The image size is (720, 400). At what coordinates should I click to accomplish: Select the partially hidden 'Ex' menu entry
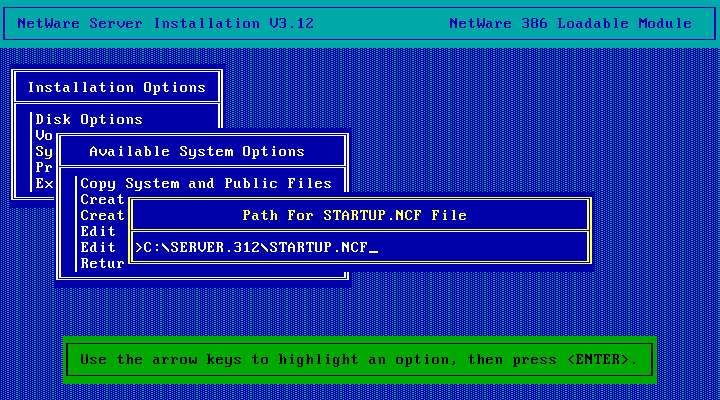44,183
